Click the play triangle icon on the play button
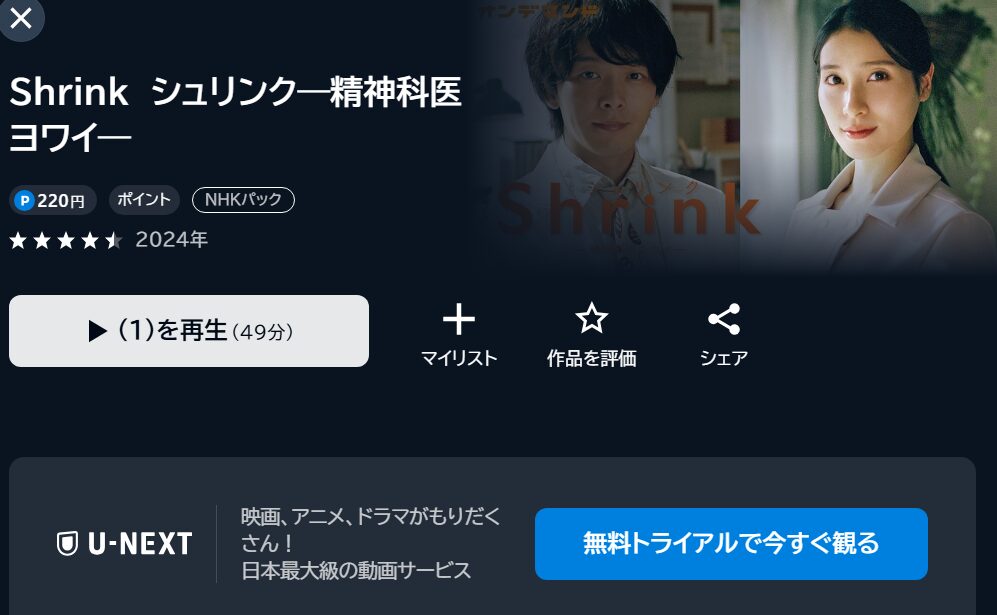The height and width of the screenshot is (615, 997). [97, 331]
